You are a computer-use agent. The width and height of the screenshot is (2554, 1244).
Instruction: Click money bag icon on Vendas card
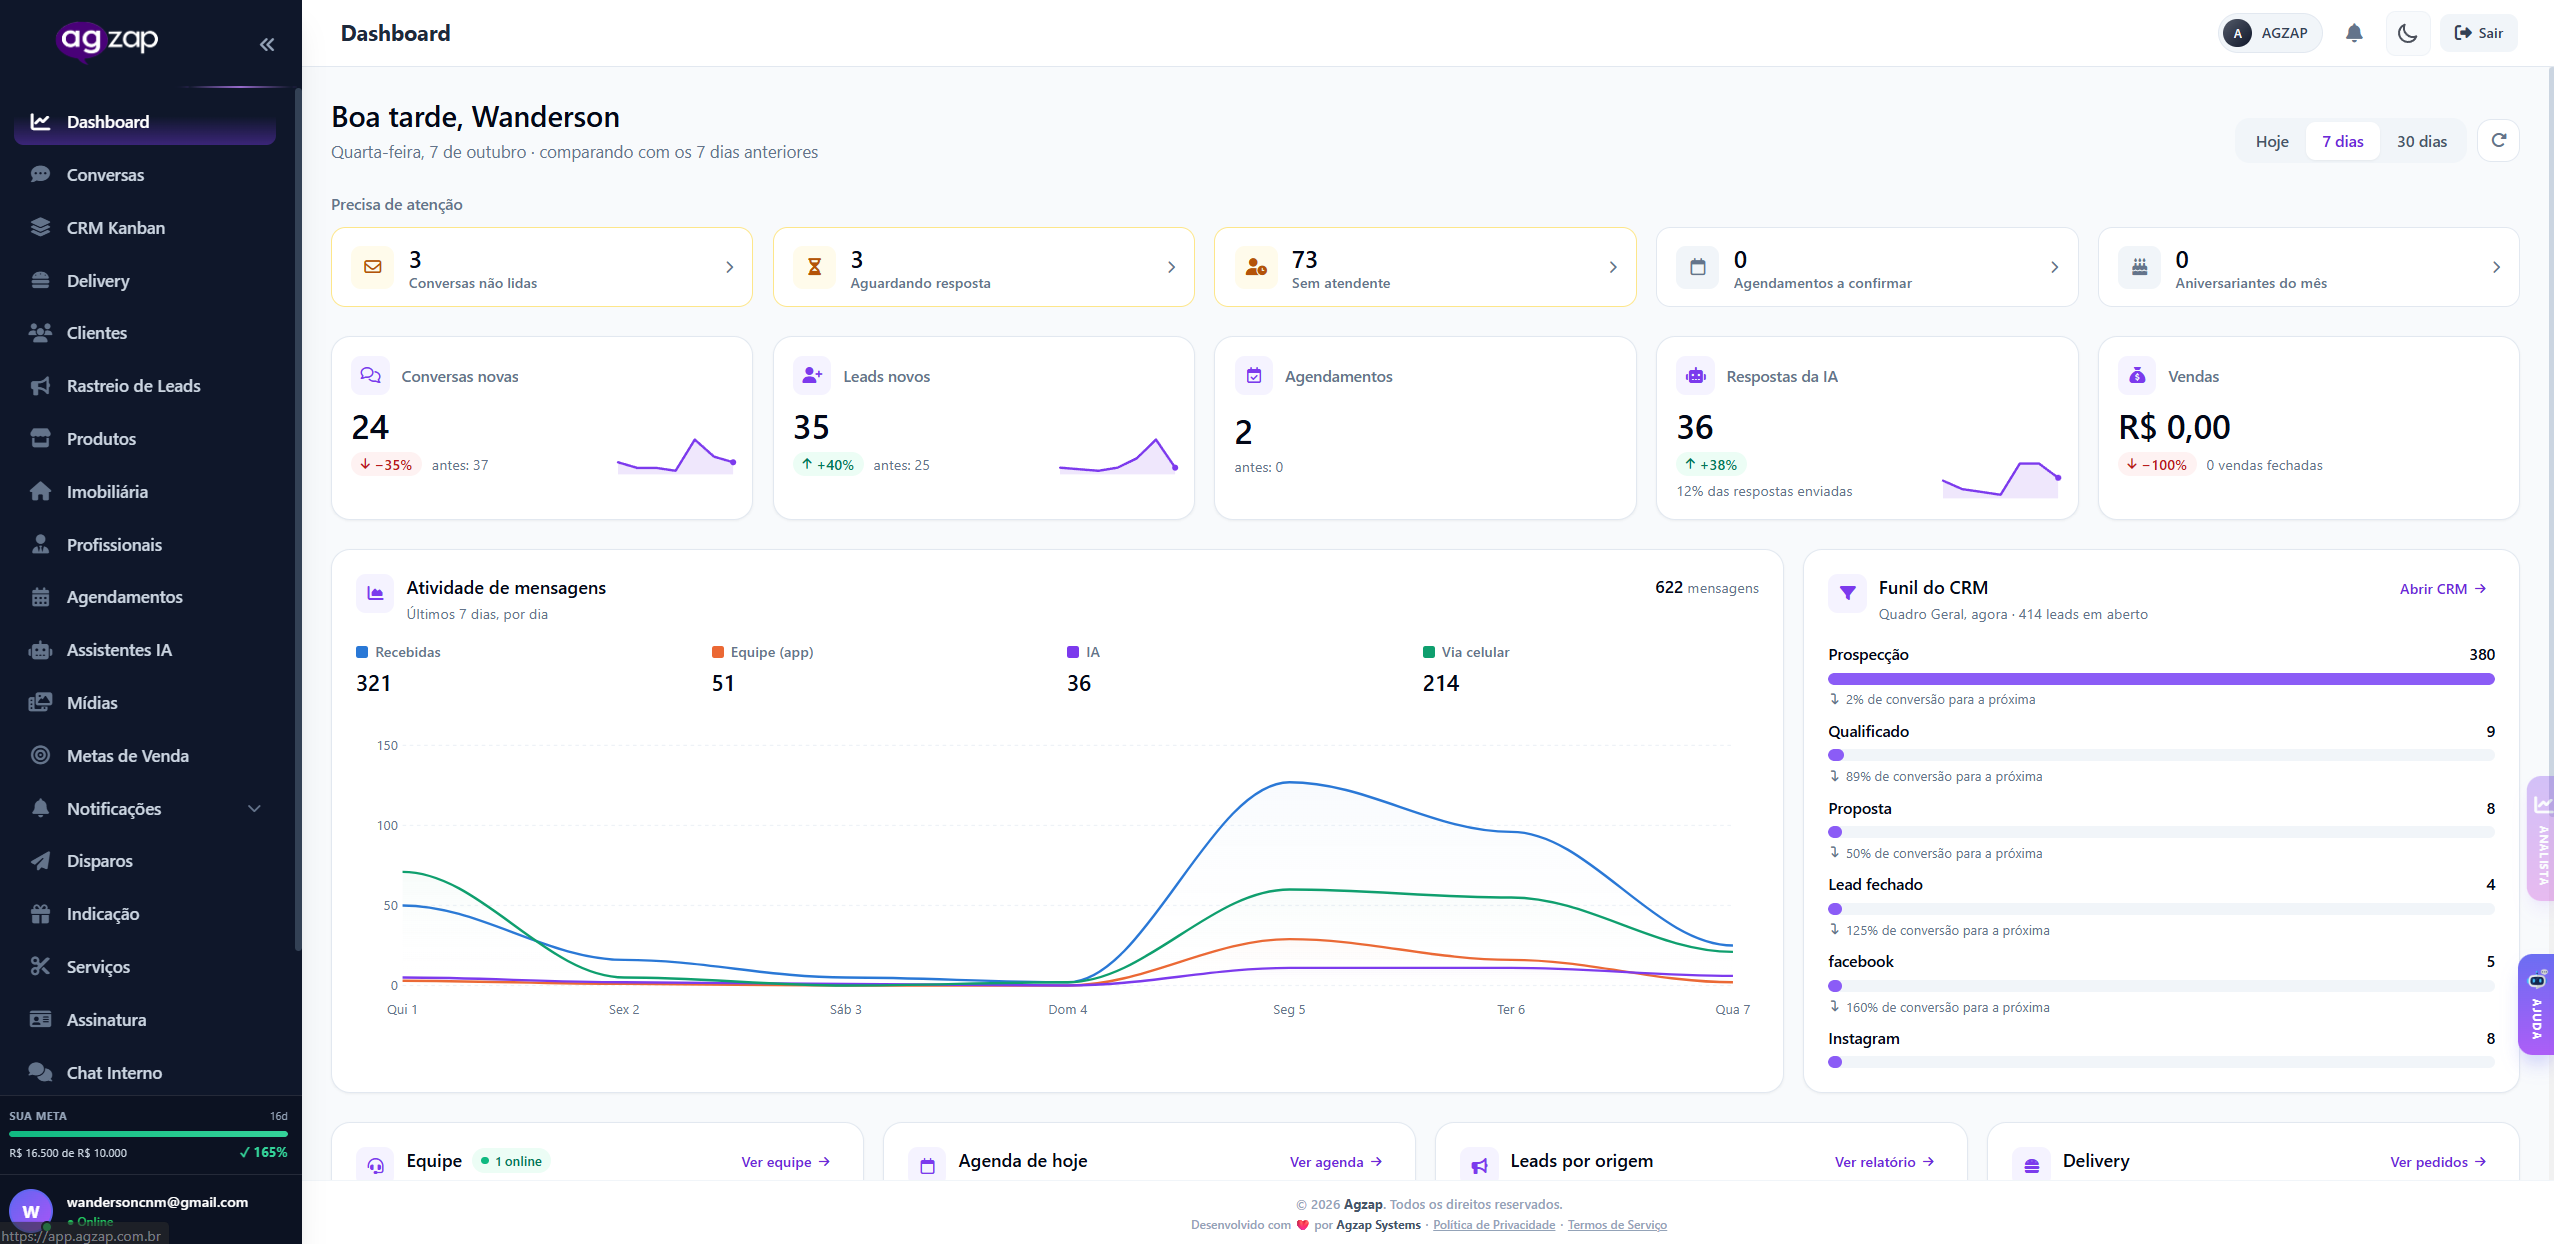[2137, 376]
